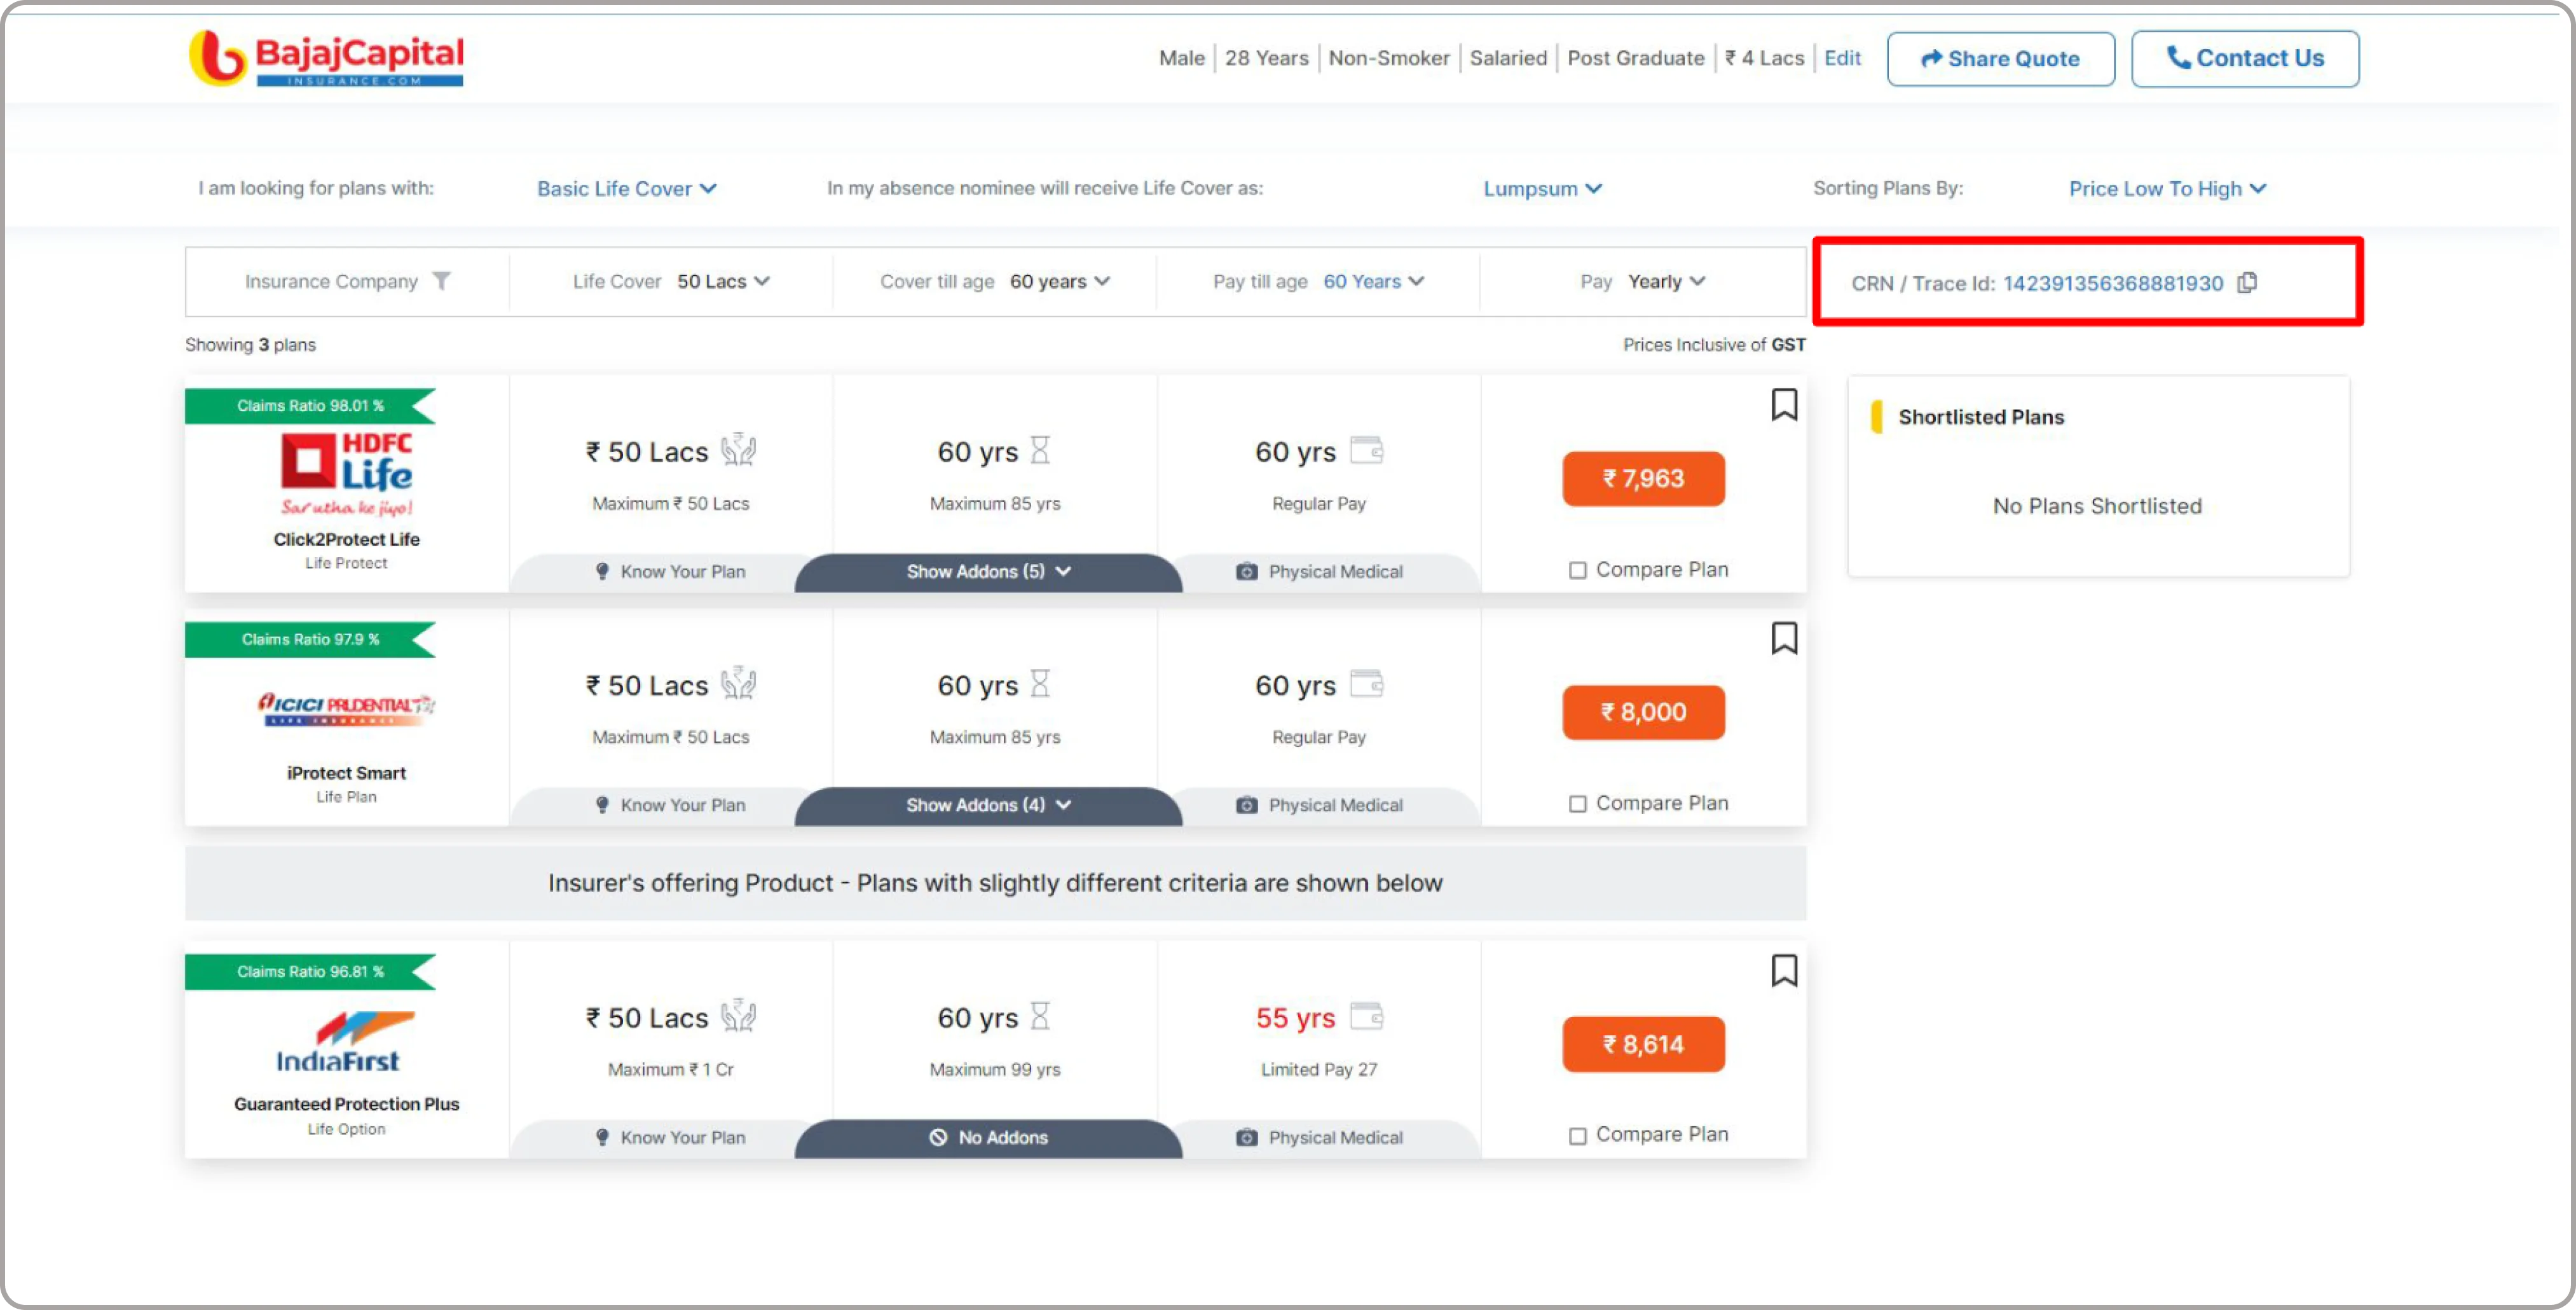This screenshot has width=2576, height=1310.
Task: Open Know Your Plan for HDFC Click2Protect
Action: [670, 572]
